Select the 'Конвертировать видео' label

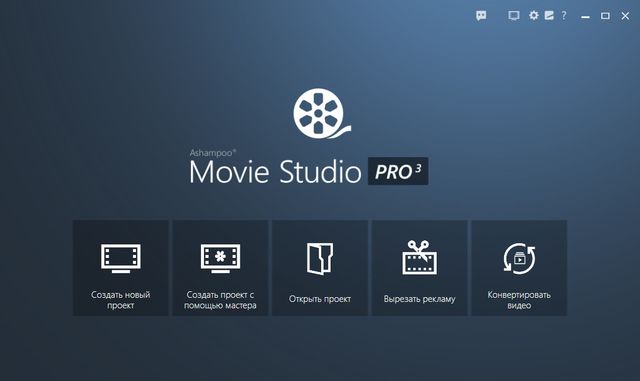point(519,300)
